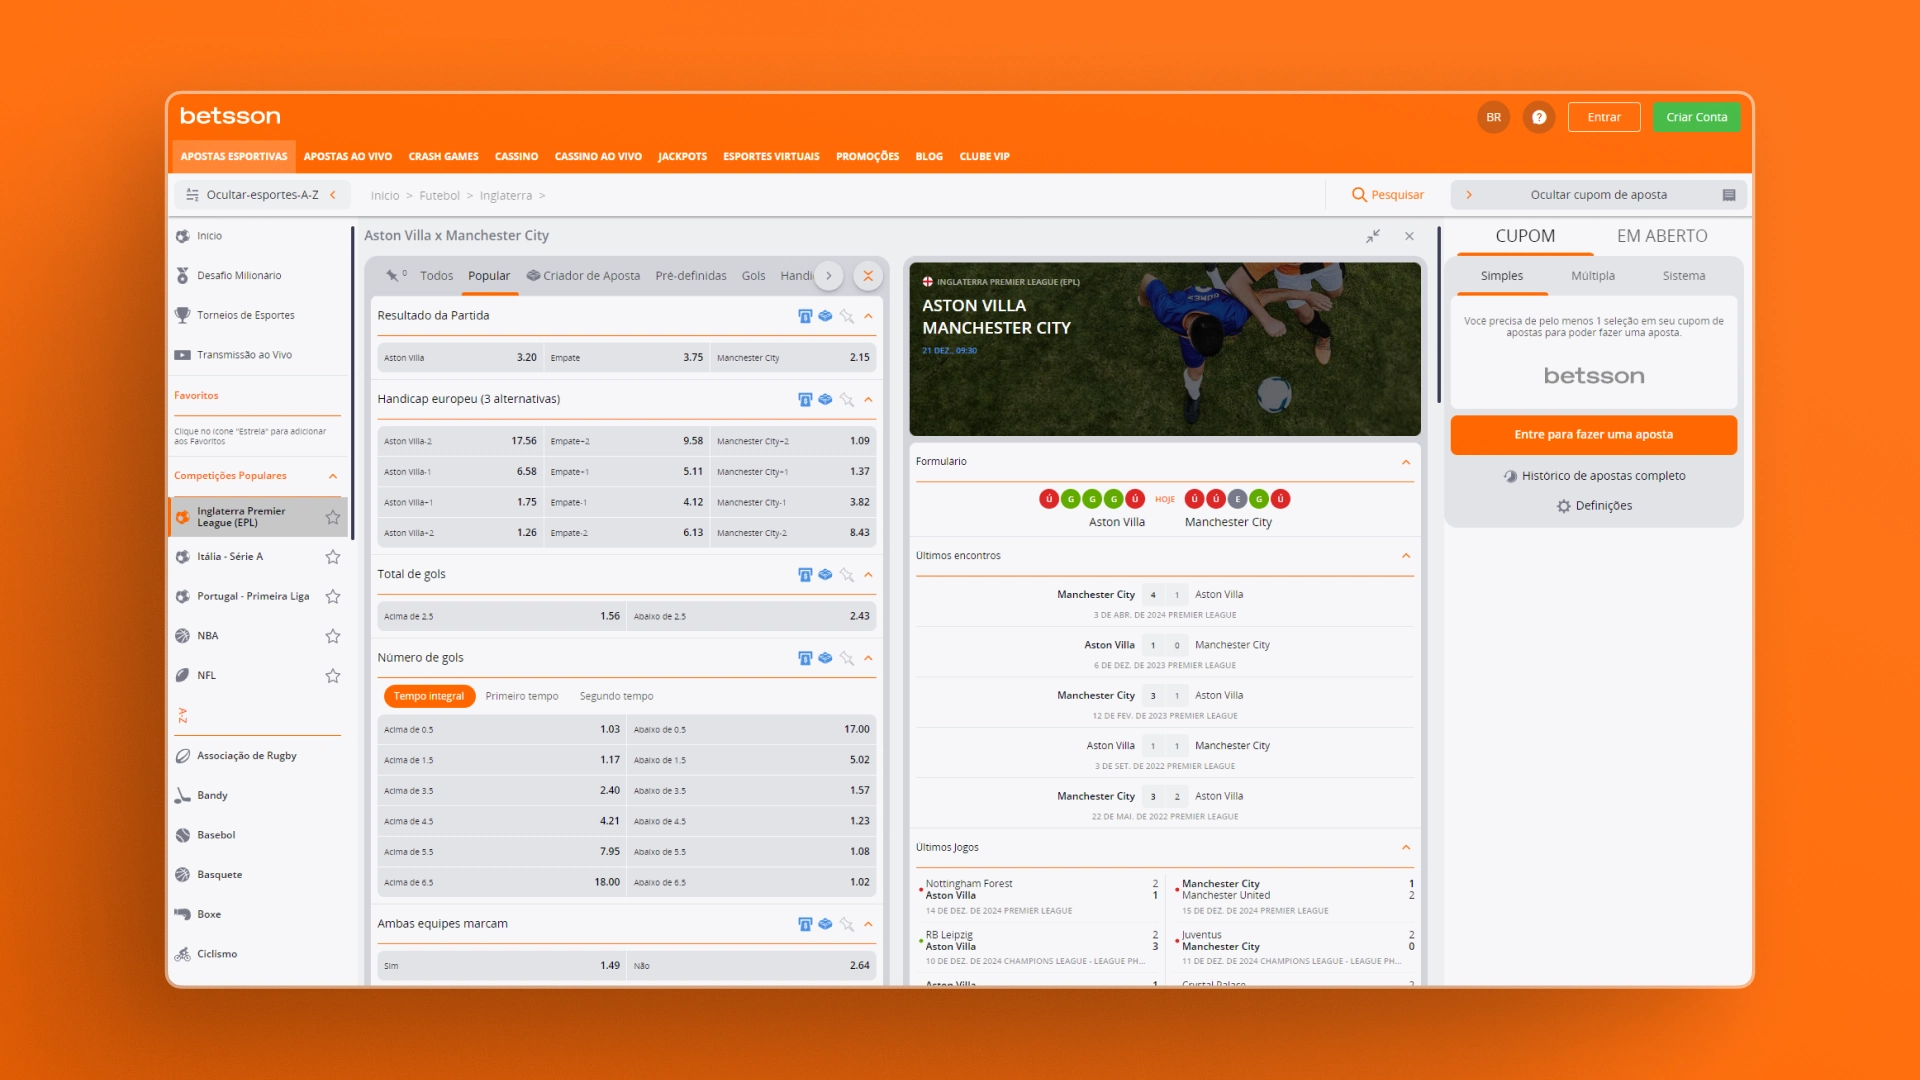Click cash out icon for Ambas equipes marcam

click(805, 924)
